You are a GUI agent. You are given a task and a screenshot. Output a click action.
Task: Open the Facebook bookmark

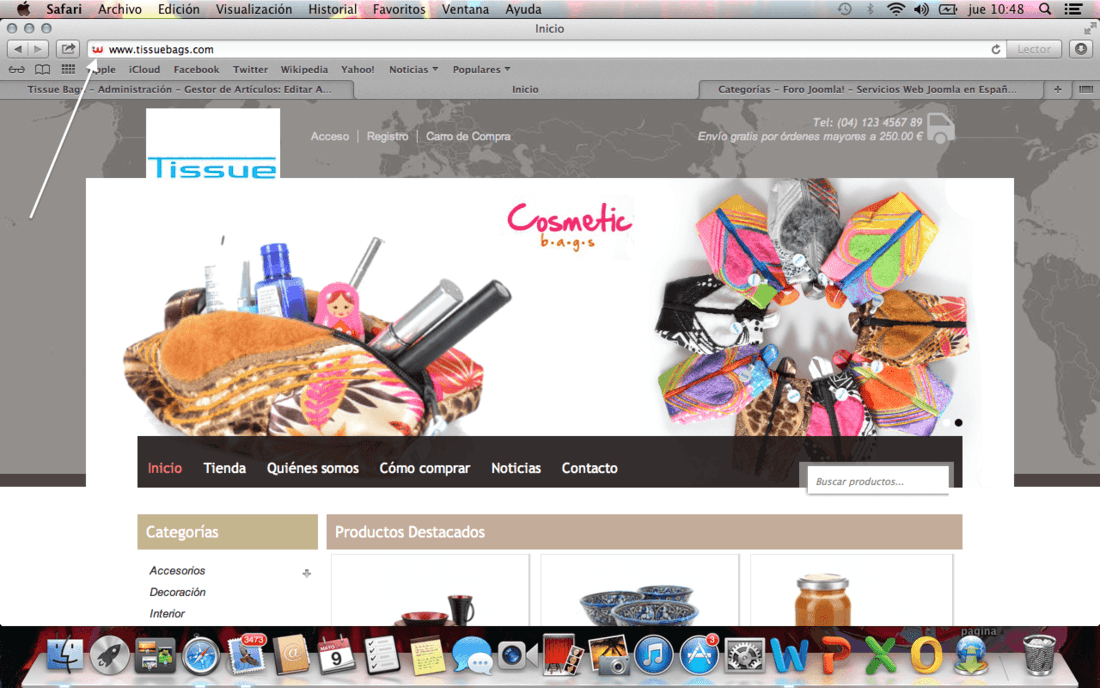tap(196, 69)
